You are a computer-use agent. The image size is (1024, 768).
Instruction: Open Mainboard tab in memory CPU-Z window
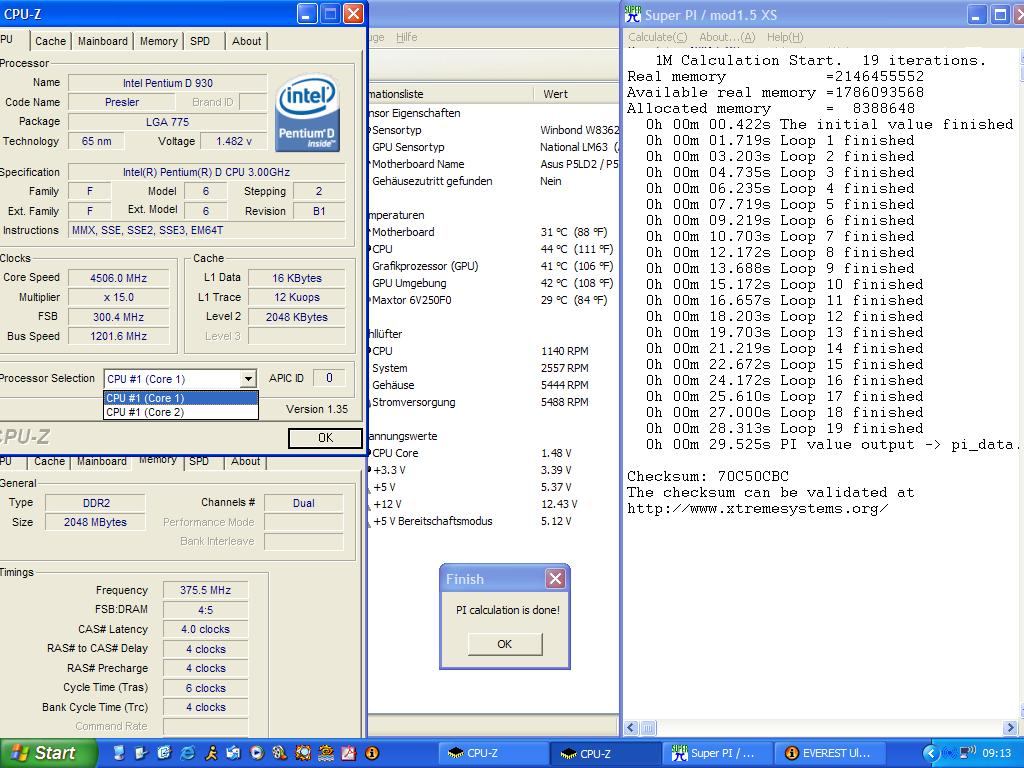(x=102, y=461)
